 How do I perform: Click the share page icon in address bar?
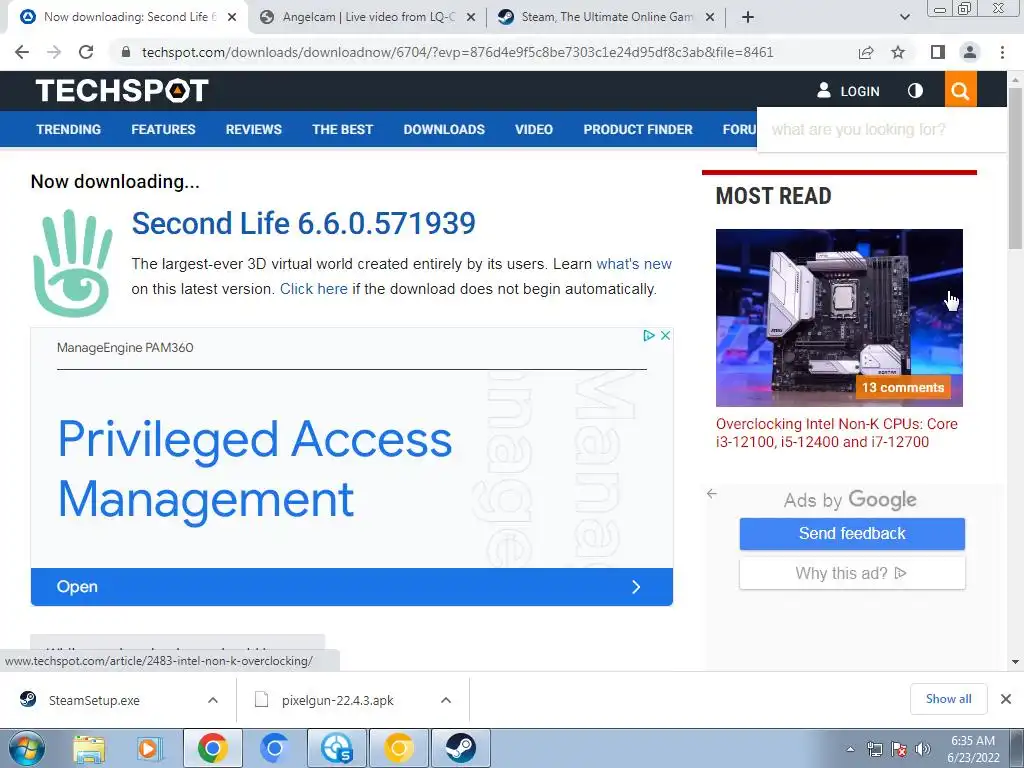pyautogui.click(x=866, y=52)
